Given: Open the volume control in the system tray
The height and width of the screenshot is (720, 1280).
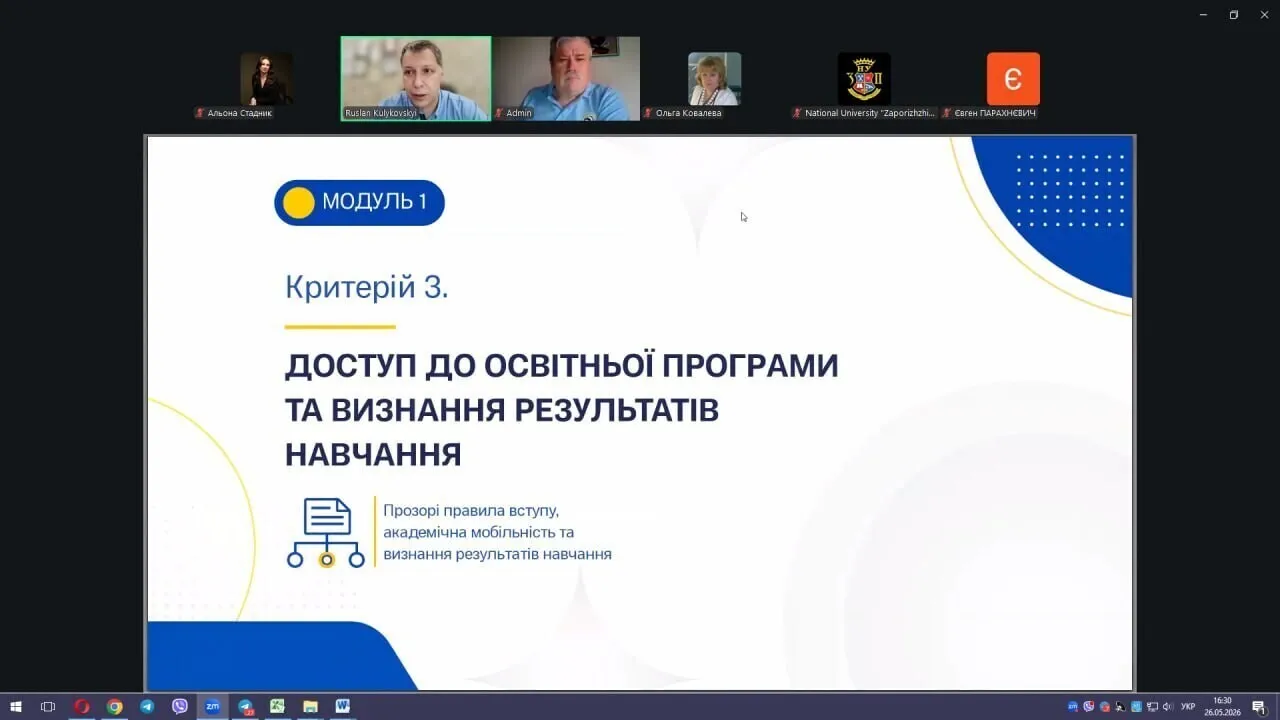Looking at the screenshot, I should tap(1168, 706).
